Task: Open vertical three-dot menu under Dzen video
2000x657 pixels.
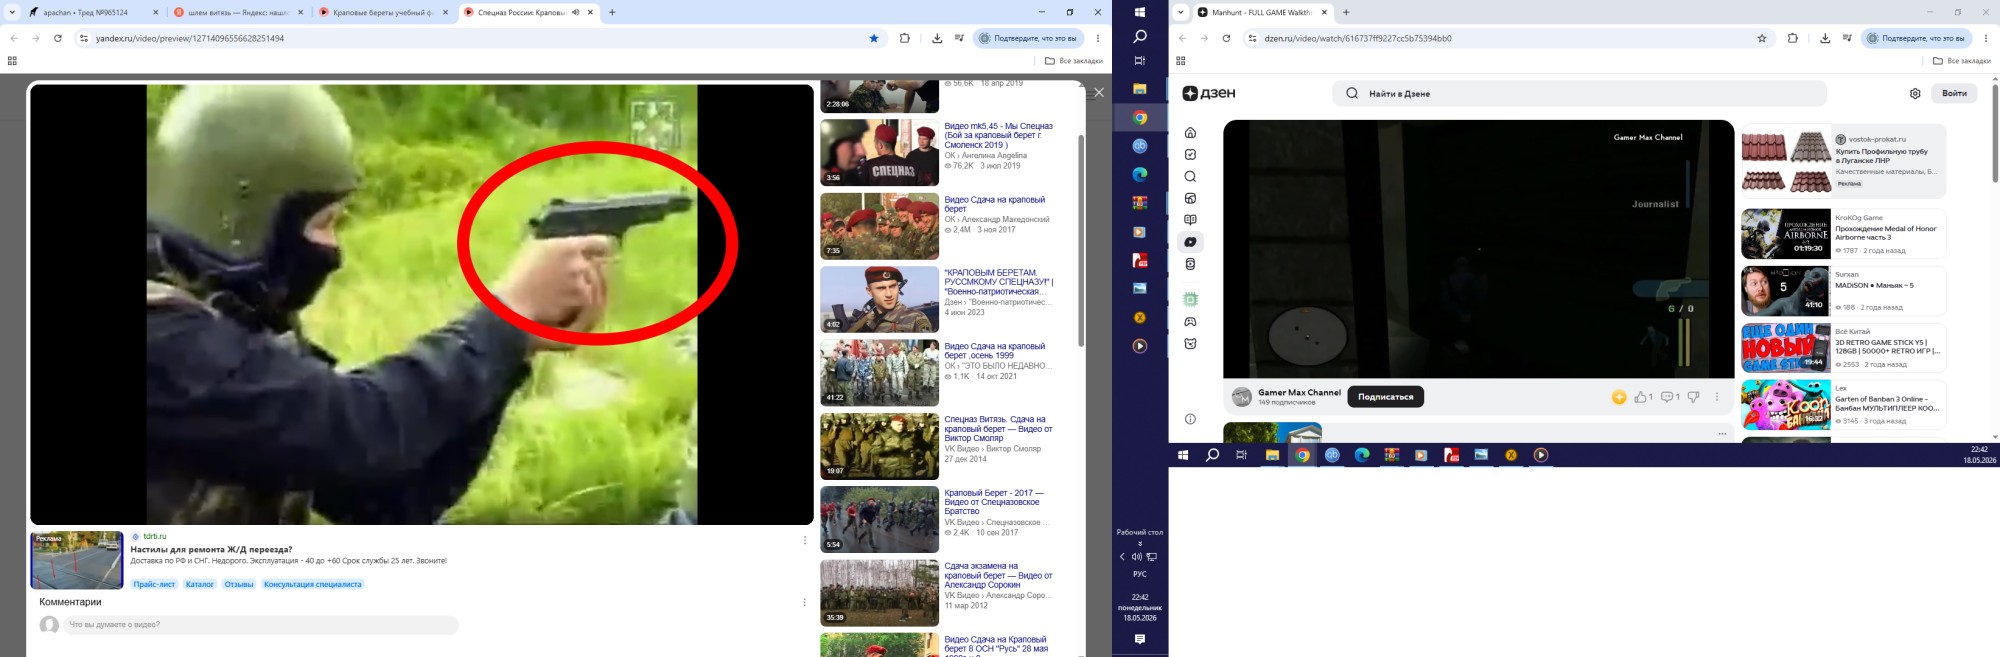Action: coord(1717,397)
